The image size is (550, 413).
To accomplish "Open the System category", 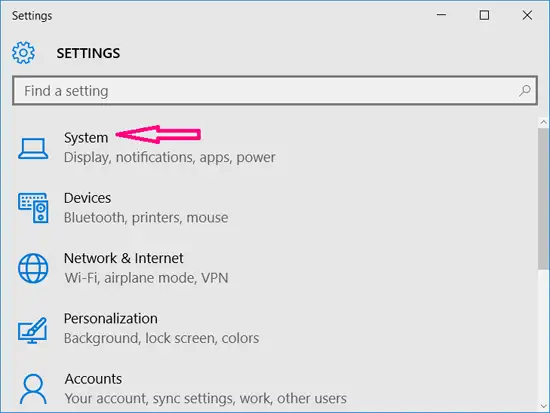I will tap(169, 147).
